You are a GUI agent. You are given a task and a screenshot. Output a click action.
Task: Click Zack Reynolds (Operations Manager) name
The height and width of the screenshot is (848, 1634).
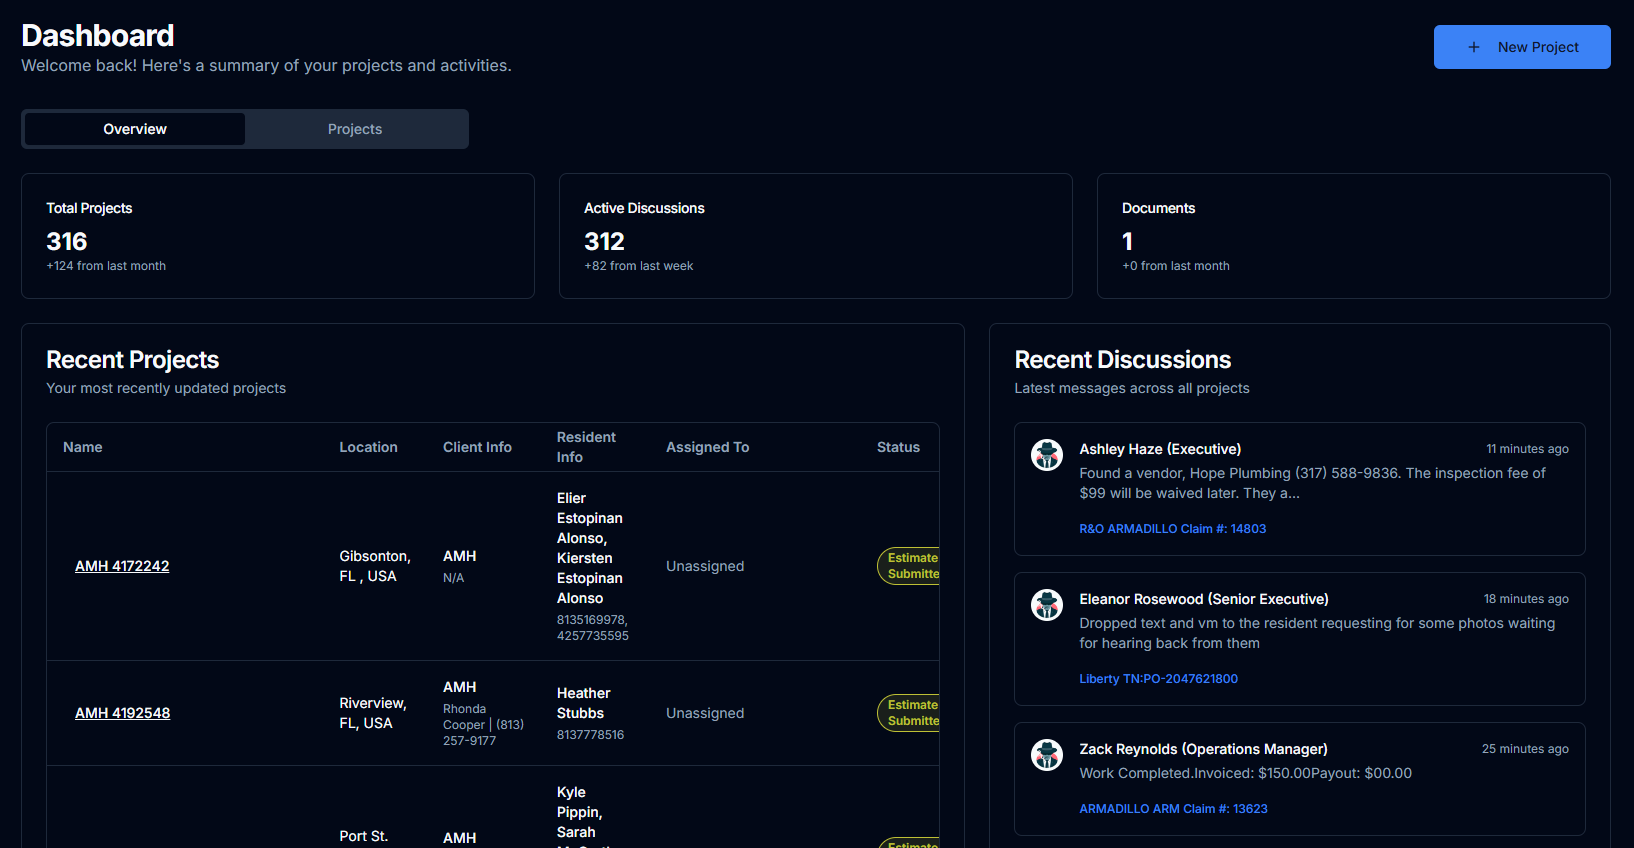click(x=1203, y=749)
